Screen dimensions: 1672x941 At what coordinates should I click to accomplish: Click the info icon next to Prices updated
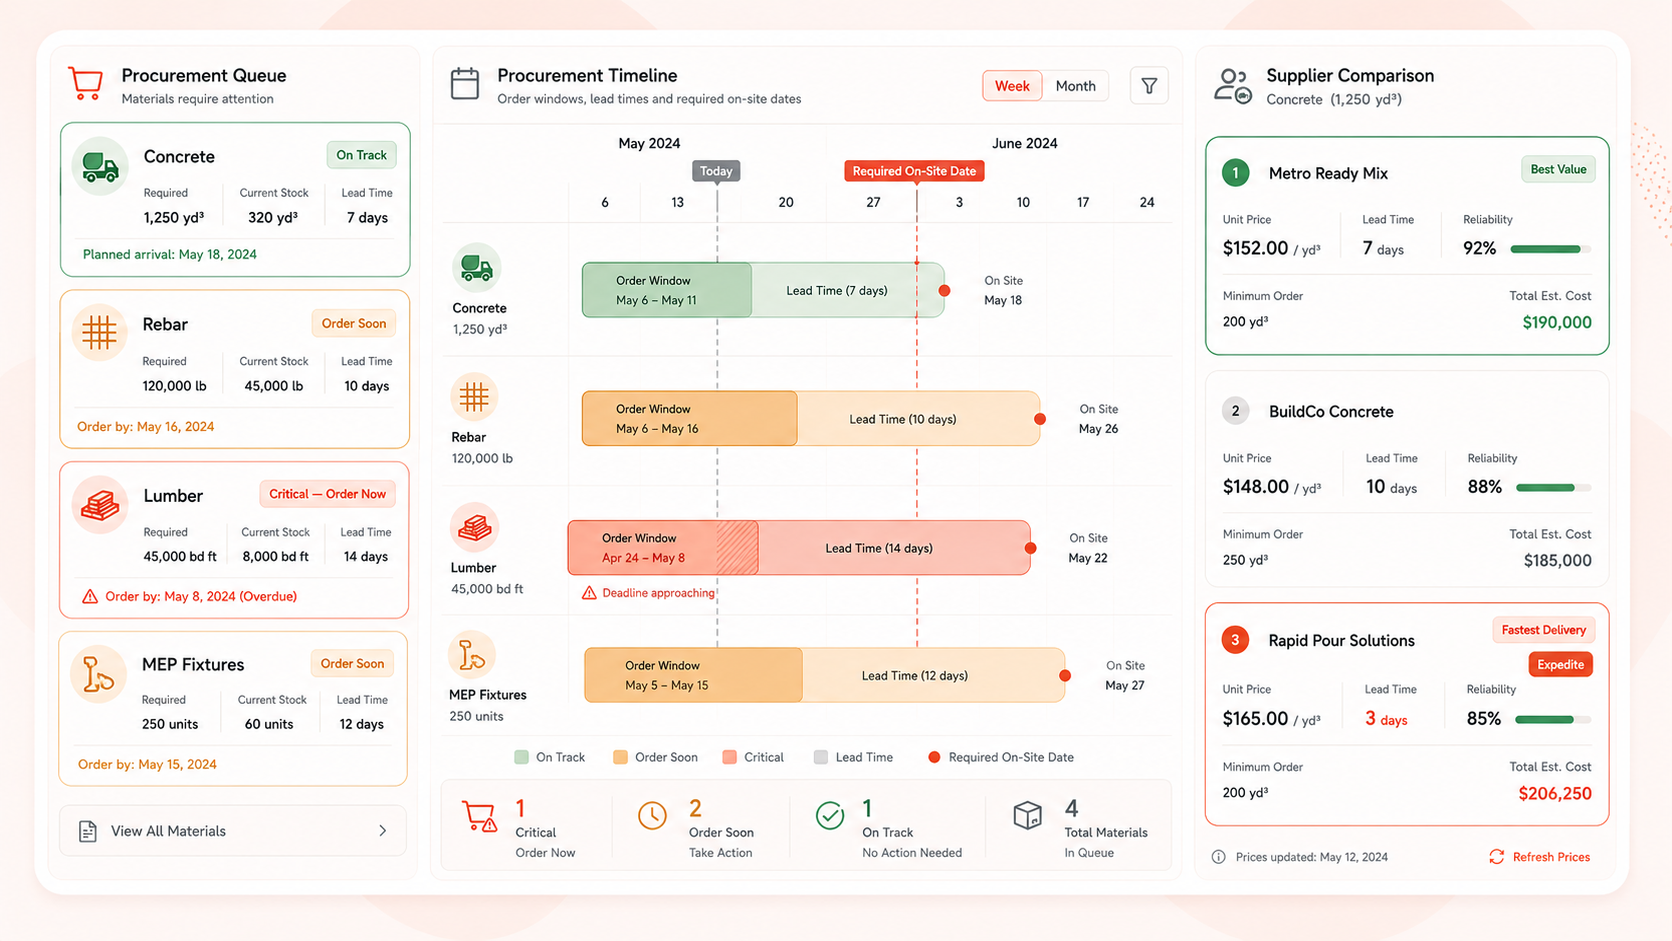(x=1218, y=857)
